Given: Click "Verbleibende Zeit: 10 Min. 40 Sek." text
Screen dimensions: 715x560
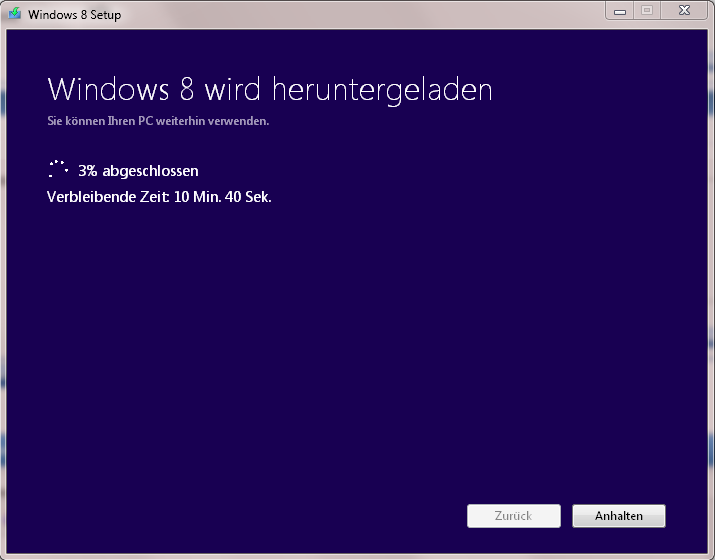Looking at the screenshot, I should (x=159, y=197).
